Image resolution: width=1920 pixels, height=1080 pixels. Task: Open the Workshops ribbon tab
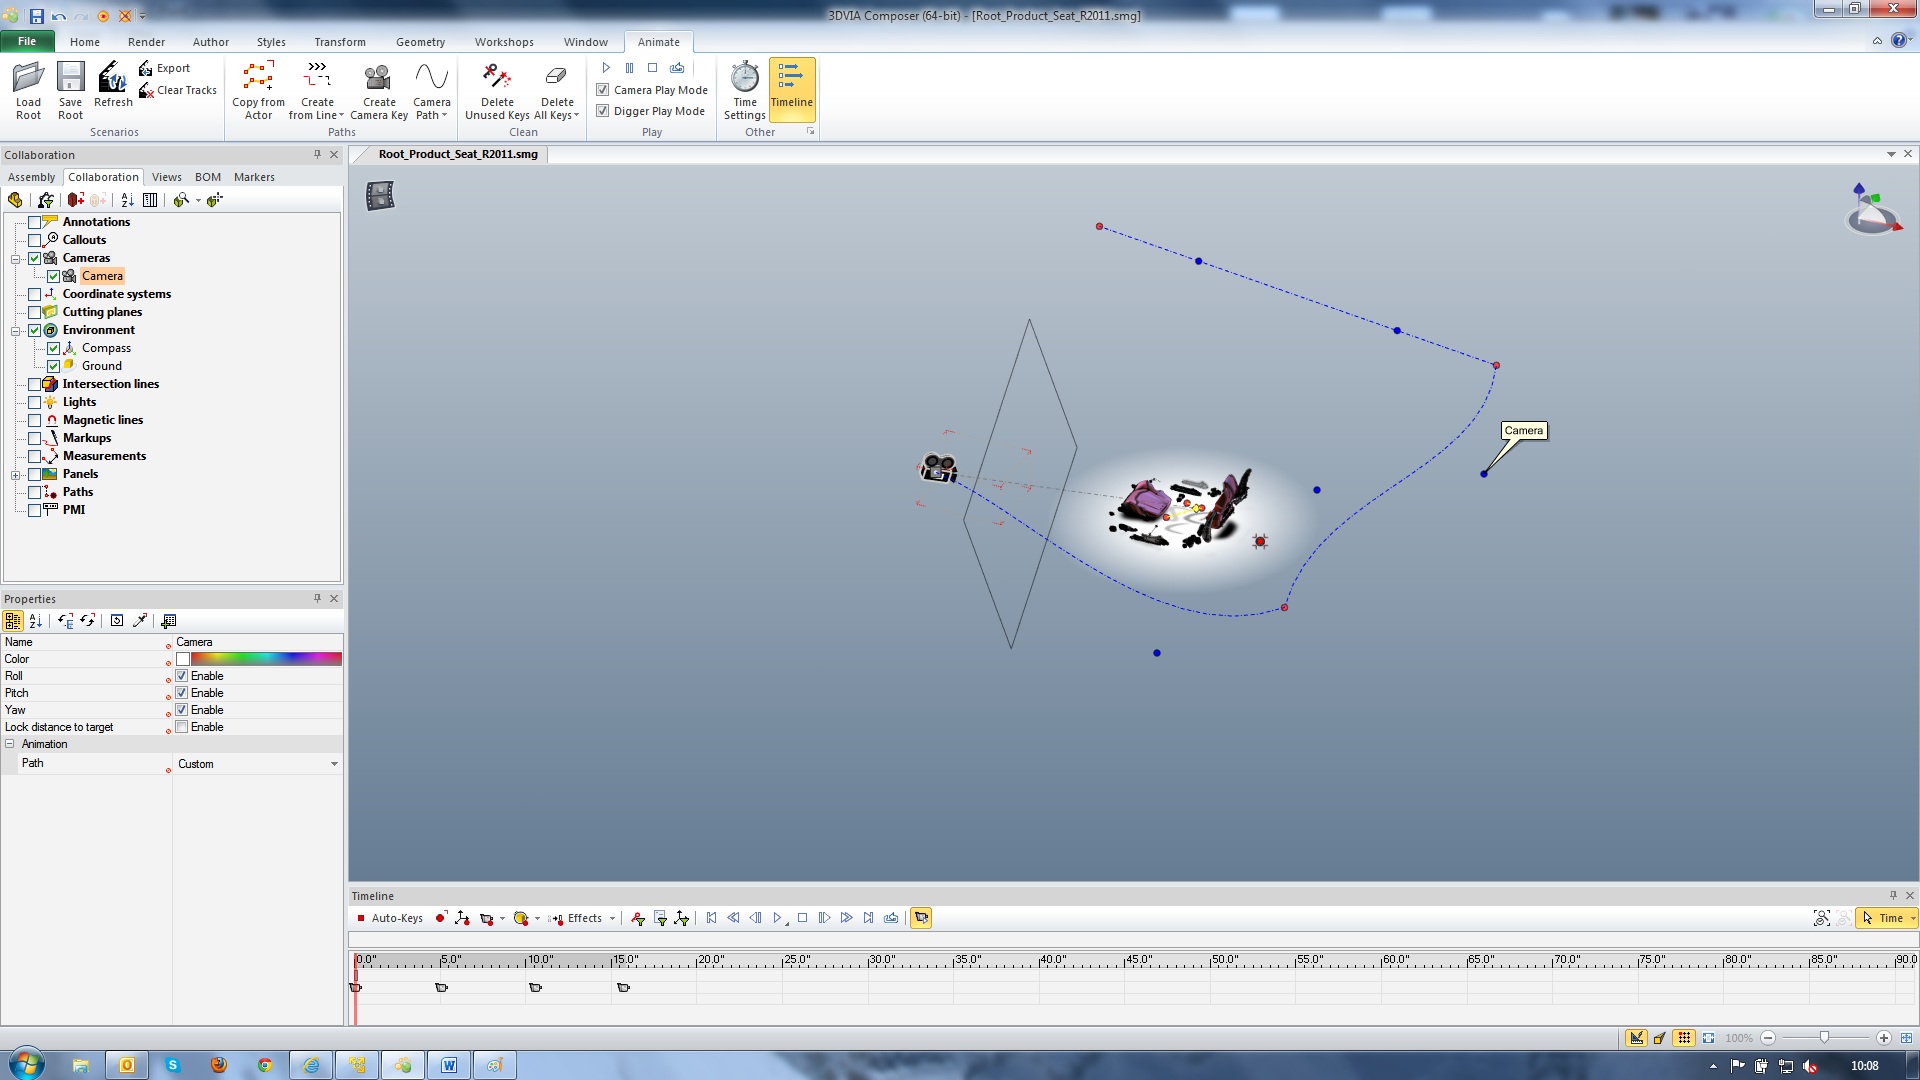click(504, 42)
